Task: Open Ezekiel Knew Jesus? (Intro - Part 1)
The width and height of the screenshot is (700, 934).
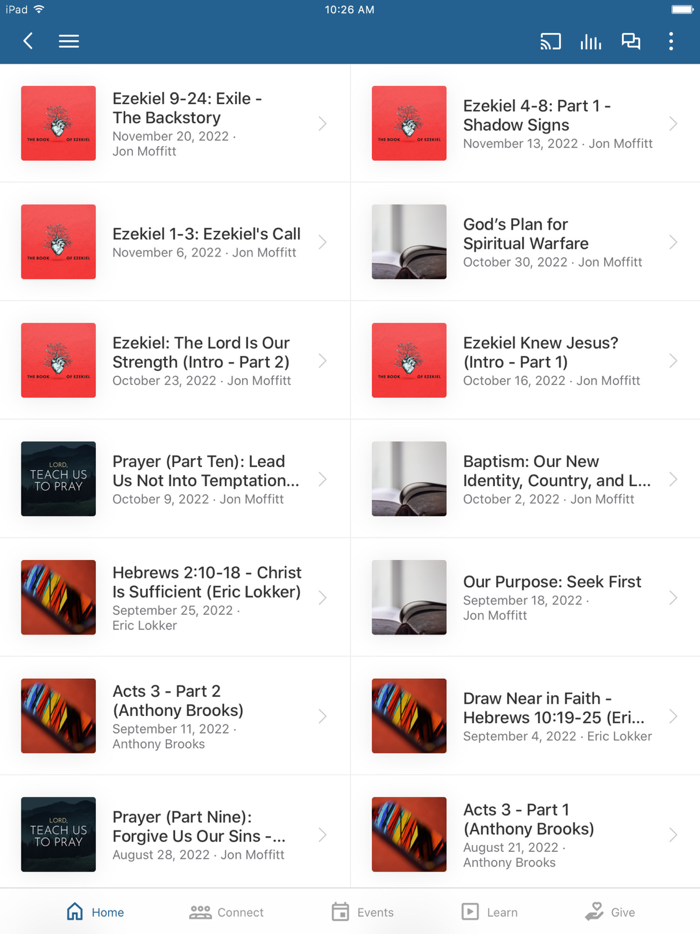Action: (x=525, y=360)
